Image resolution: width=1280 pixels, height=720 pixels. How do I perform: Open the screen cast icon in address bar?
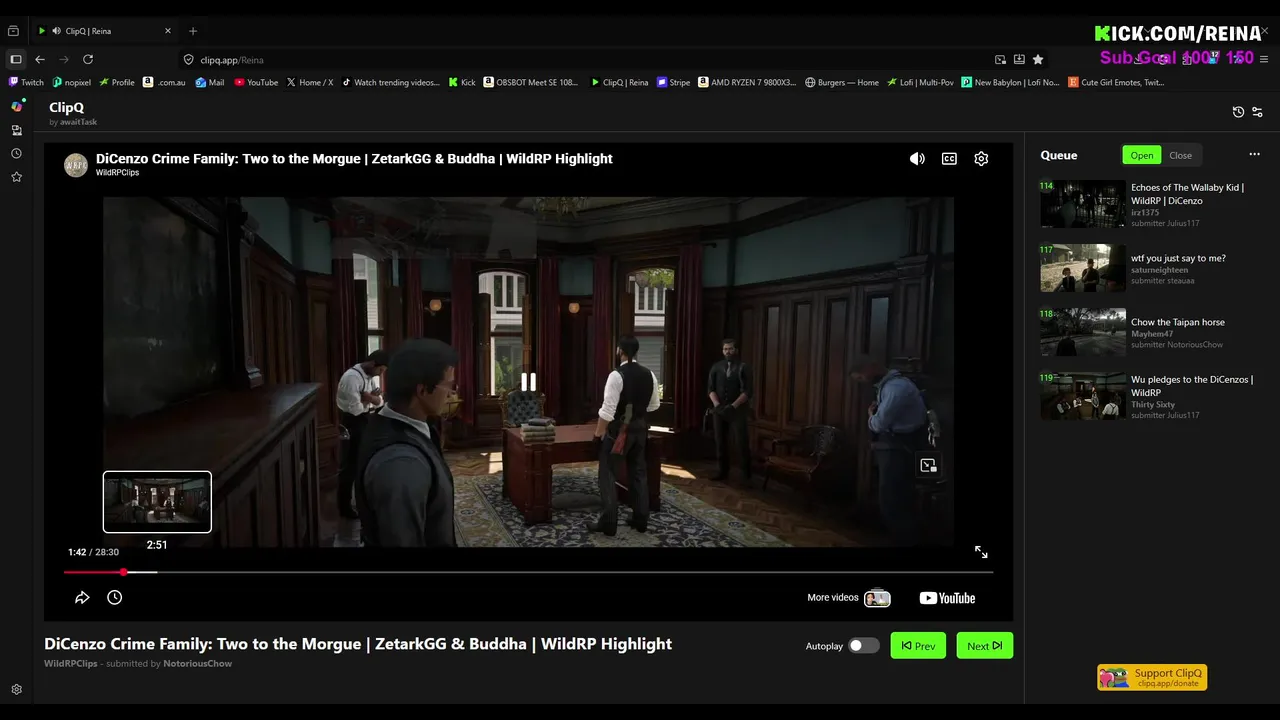point(1000,59)
